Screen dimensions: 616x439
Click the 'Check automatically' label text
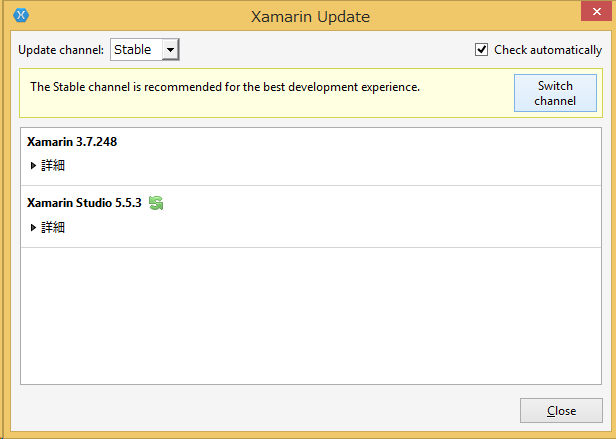pos(548,50)
